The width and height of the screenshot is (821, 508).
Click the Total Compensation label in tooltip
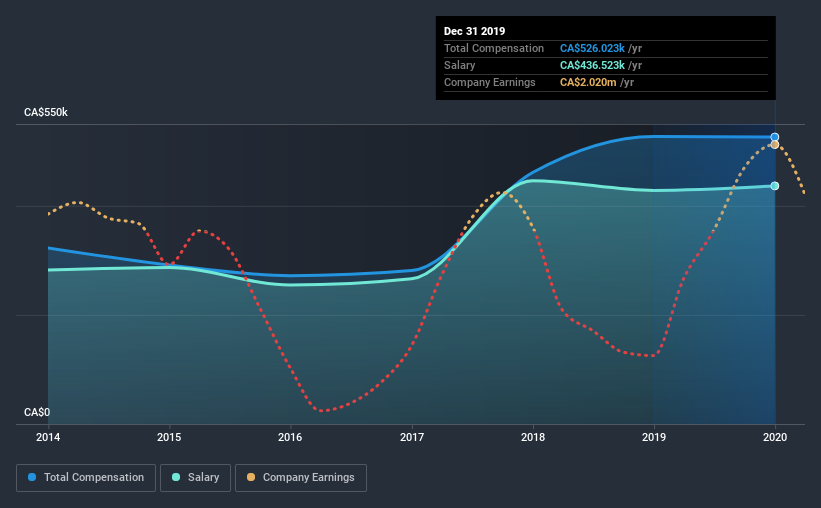(494, 48)
